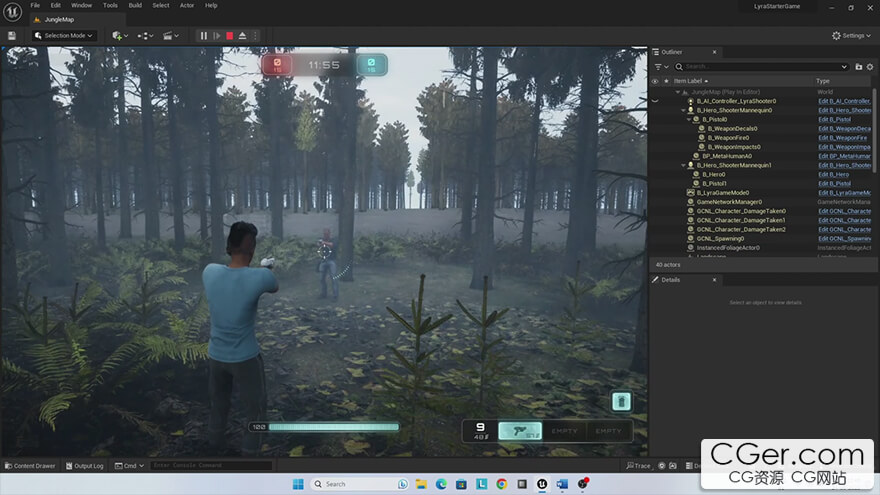
Task: Advance a single frame
Action: [x=217, y=35]
